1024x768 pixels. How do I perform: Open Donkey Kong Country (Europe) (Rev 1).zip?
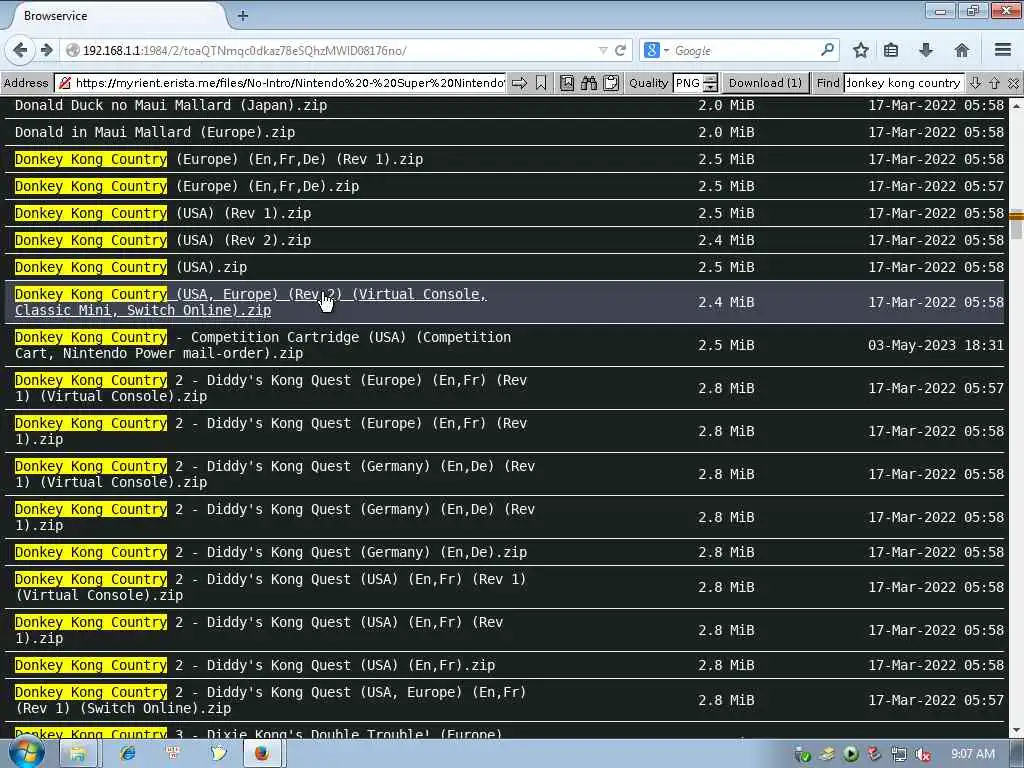(x=219, y=159)
